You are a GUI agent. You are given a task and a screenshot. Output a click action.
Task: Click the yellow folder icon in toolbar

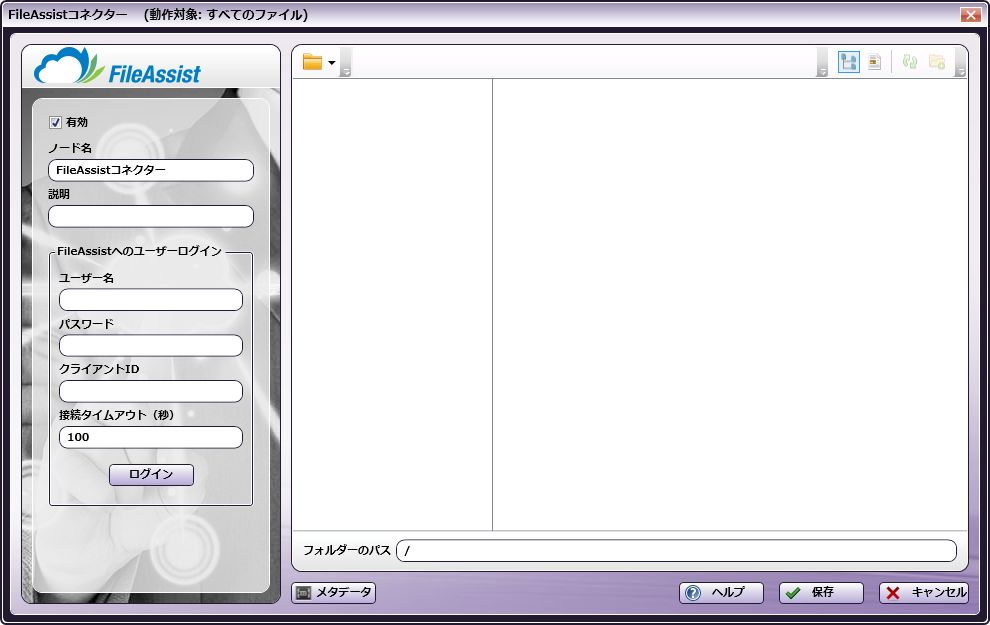pyautogui.click(x=313, y=62)
